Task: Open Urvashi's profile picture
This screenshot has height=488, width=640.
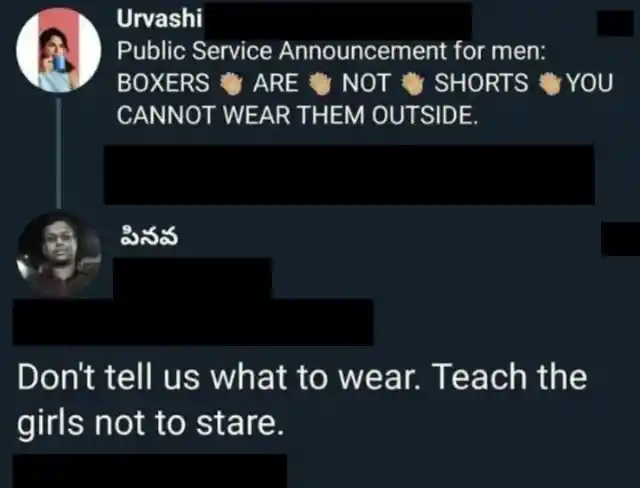Action: (x=59, y=50)
